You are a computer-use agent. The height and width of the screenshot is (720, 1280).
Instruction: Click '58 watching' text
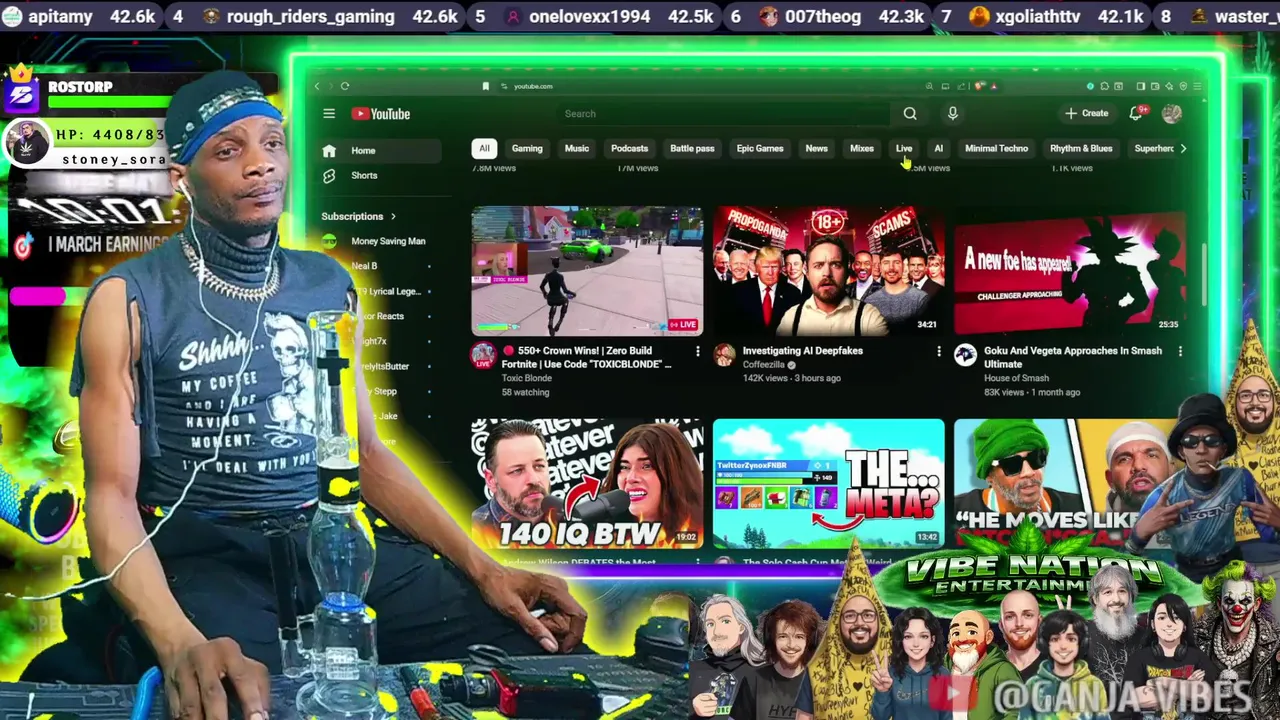pyautogui.click(x=526, y=393)
